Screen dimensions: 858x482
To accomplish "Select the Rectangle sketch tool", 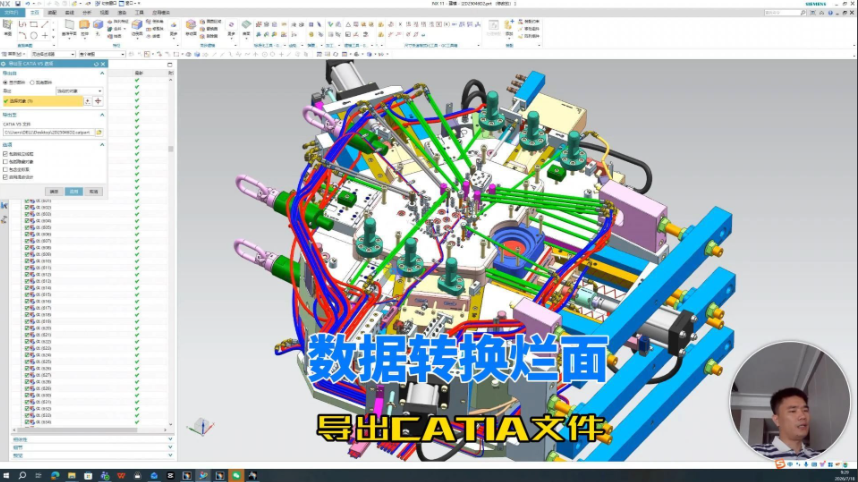I will 34,24.
